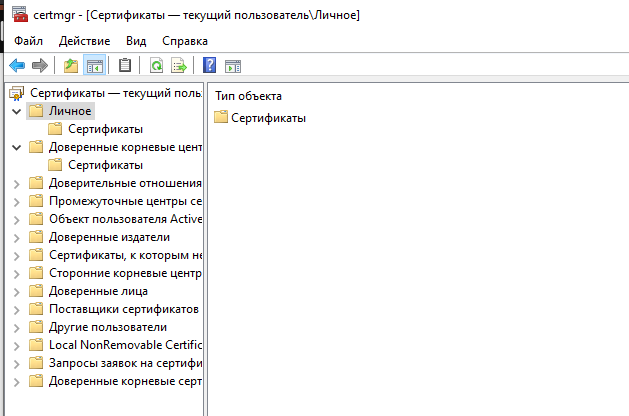
Task: Click the clipboard paste icon in toolbar
Action: point(125,65)
